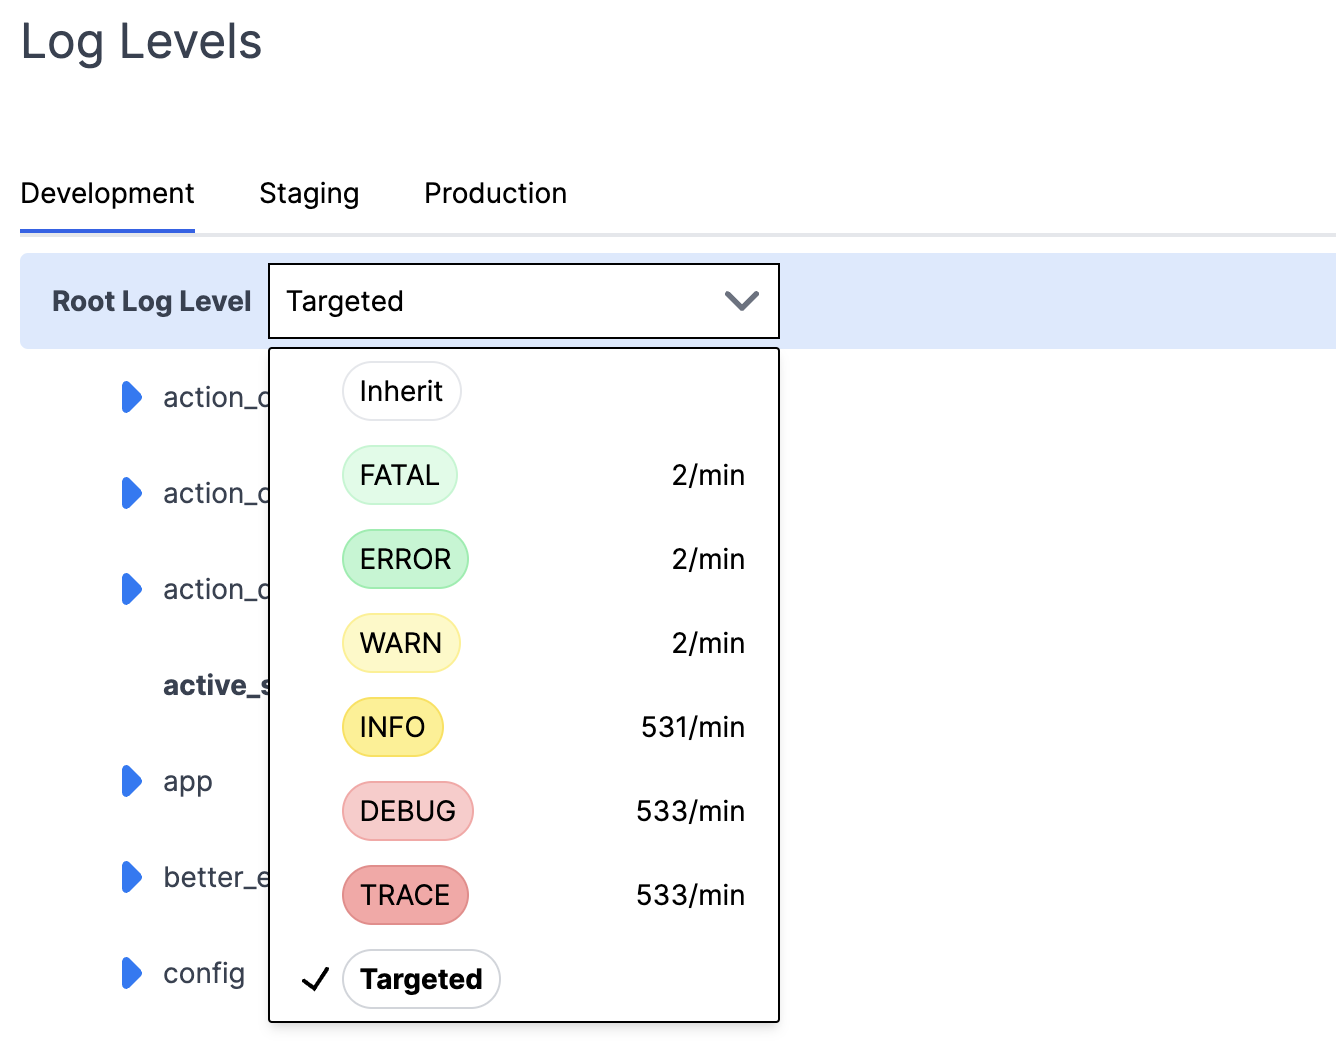
Task: Click the Root Log Level dropdown chevron
Action: tap(741, 301)
